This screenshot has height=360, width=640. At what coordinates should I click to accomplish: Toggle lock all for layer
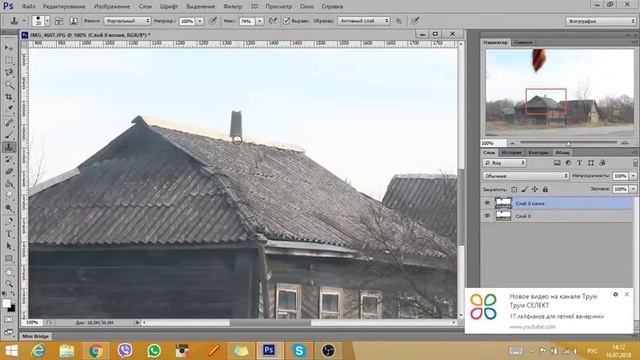[x=545, y=189]
